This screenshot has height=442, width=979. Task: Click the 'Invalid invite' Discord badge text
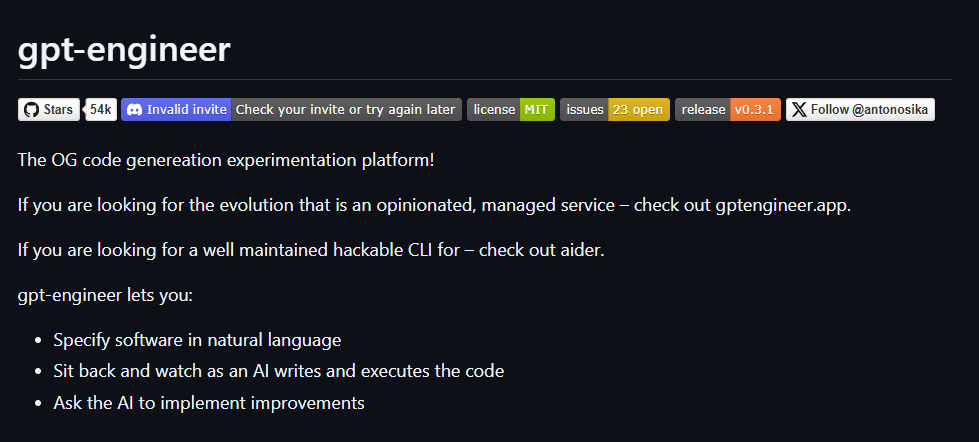(x=187, y=110)
